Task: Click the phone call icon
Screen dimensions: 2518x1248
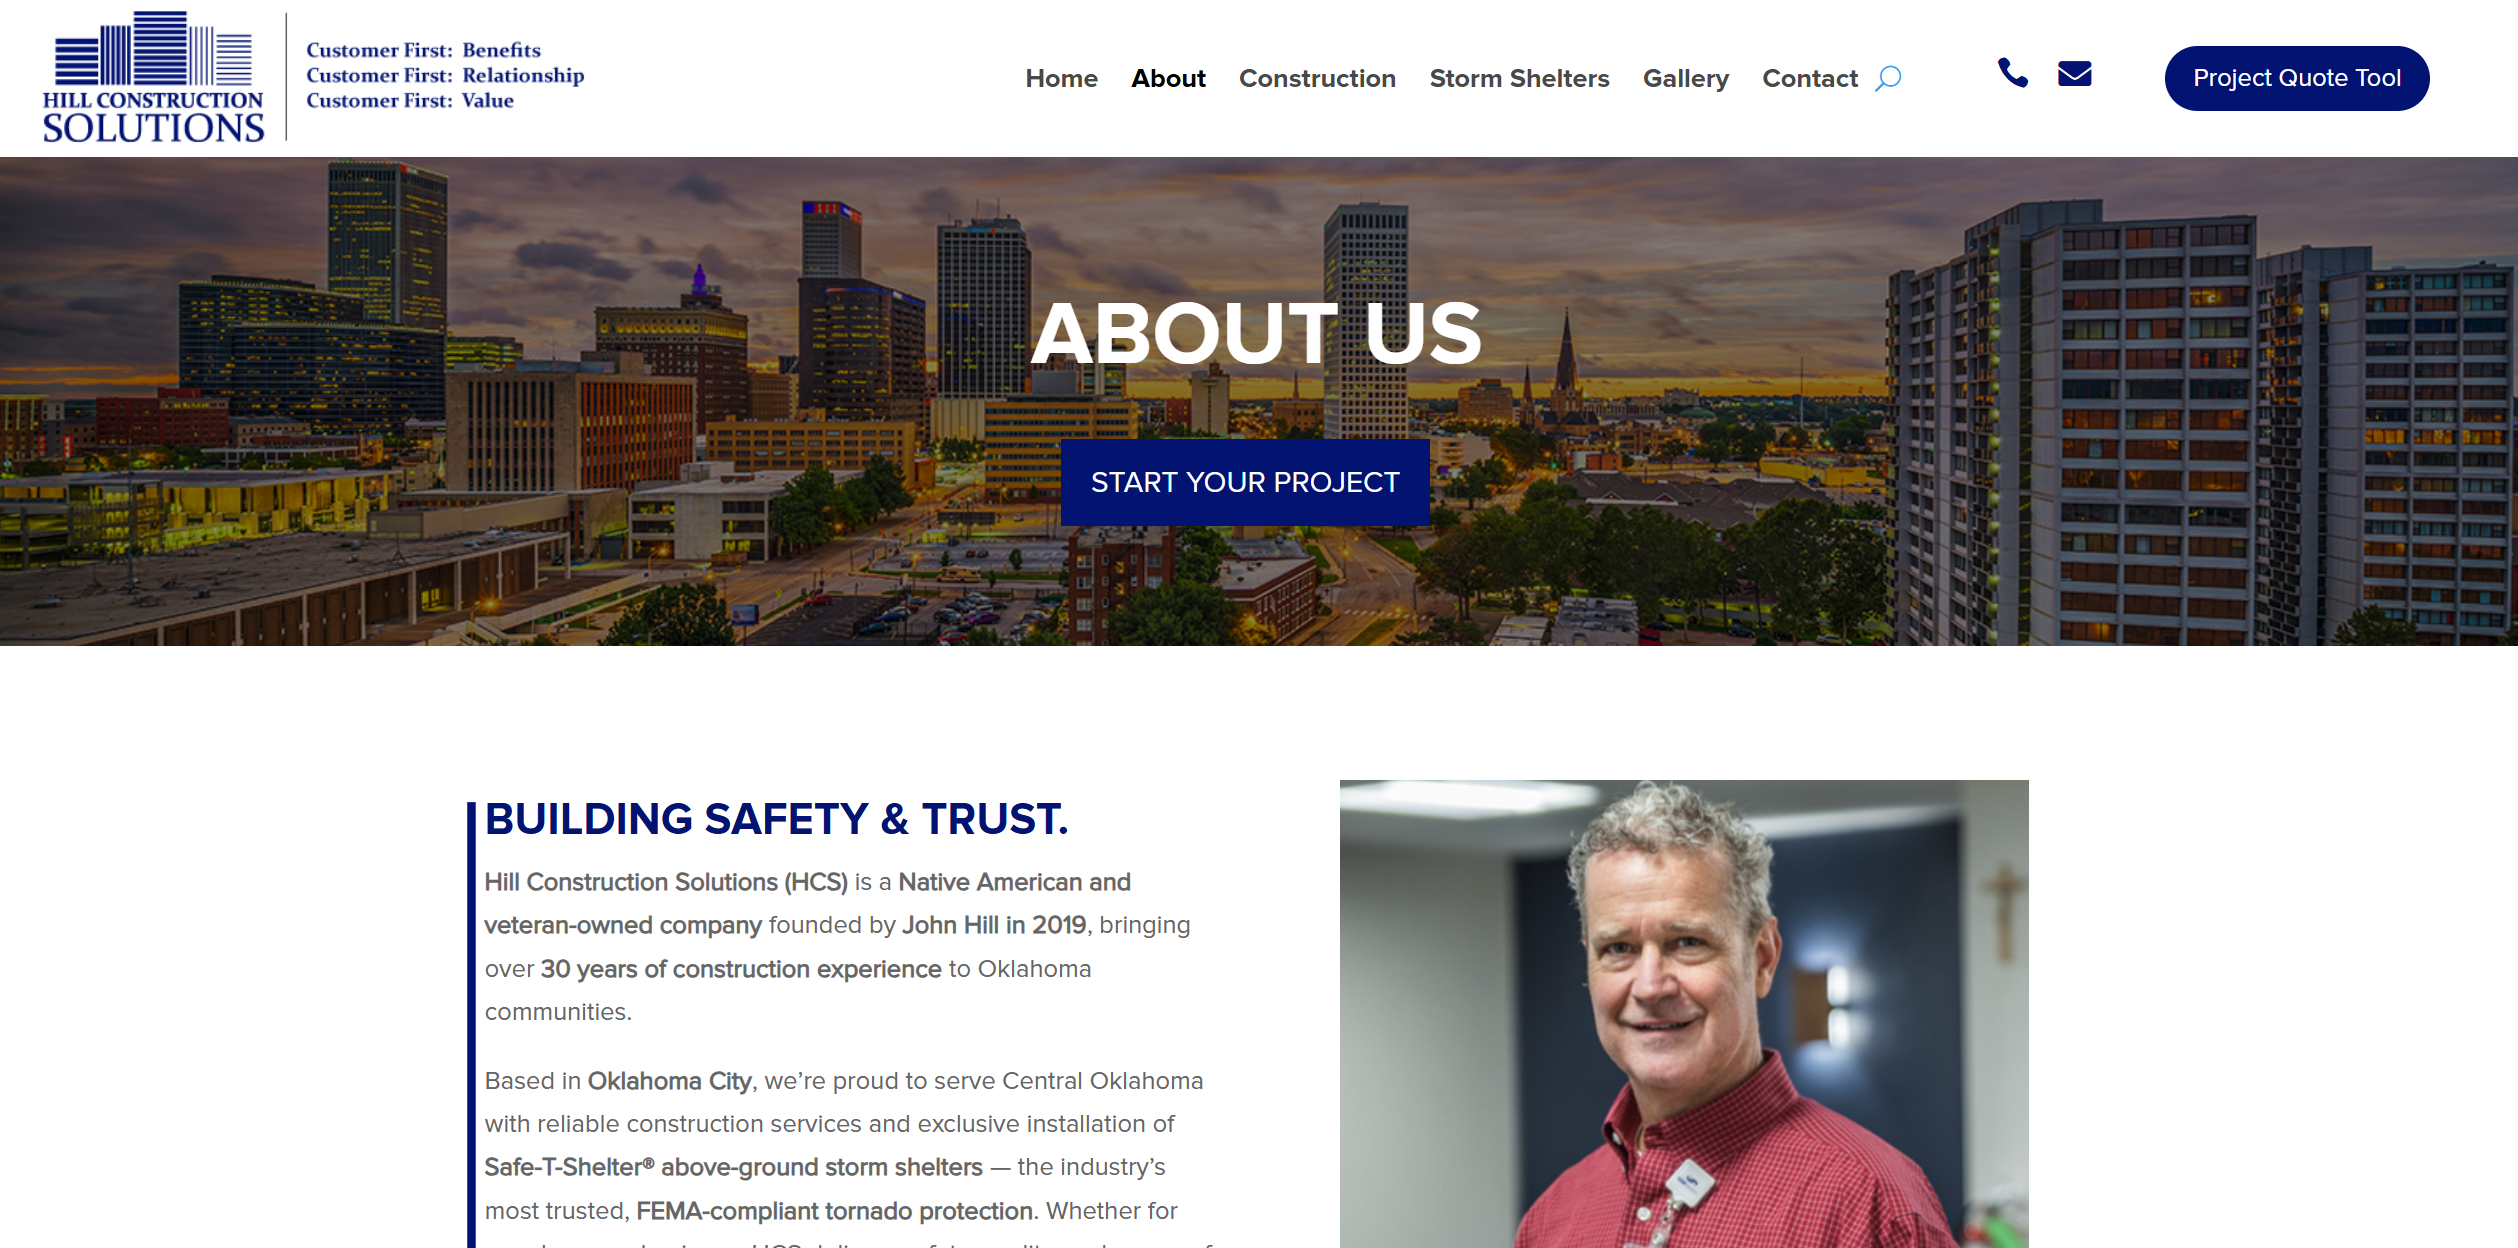Action: click(x=2012, y=73)
